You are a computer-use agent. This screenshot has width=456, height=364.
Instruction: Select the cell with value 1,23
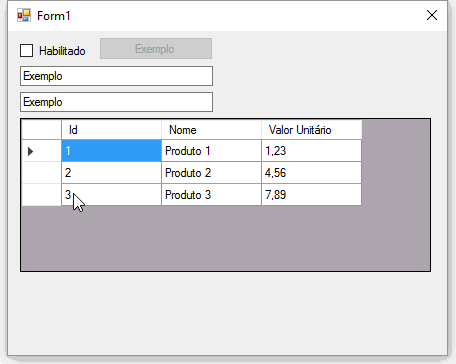312,151
